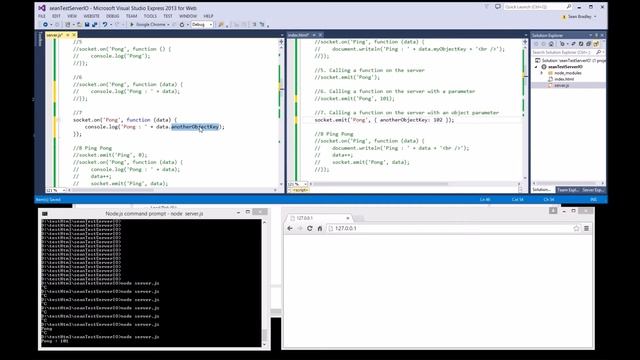The height and width of the screenshot is (360, 640).
Task: Open the WEBSITE menu
Action: tap(91, 16)
